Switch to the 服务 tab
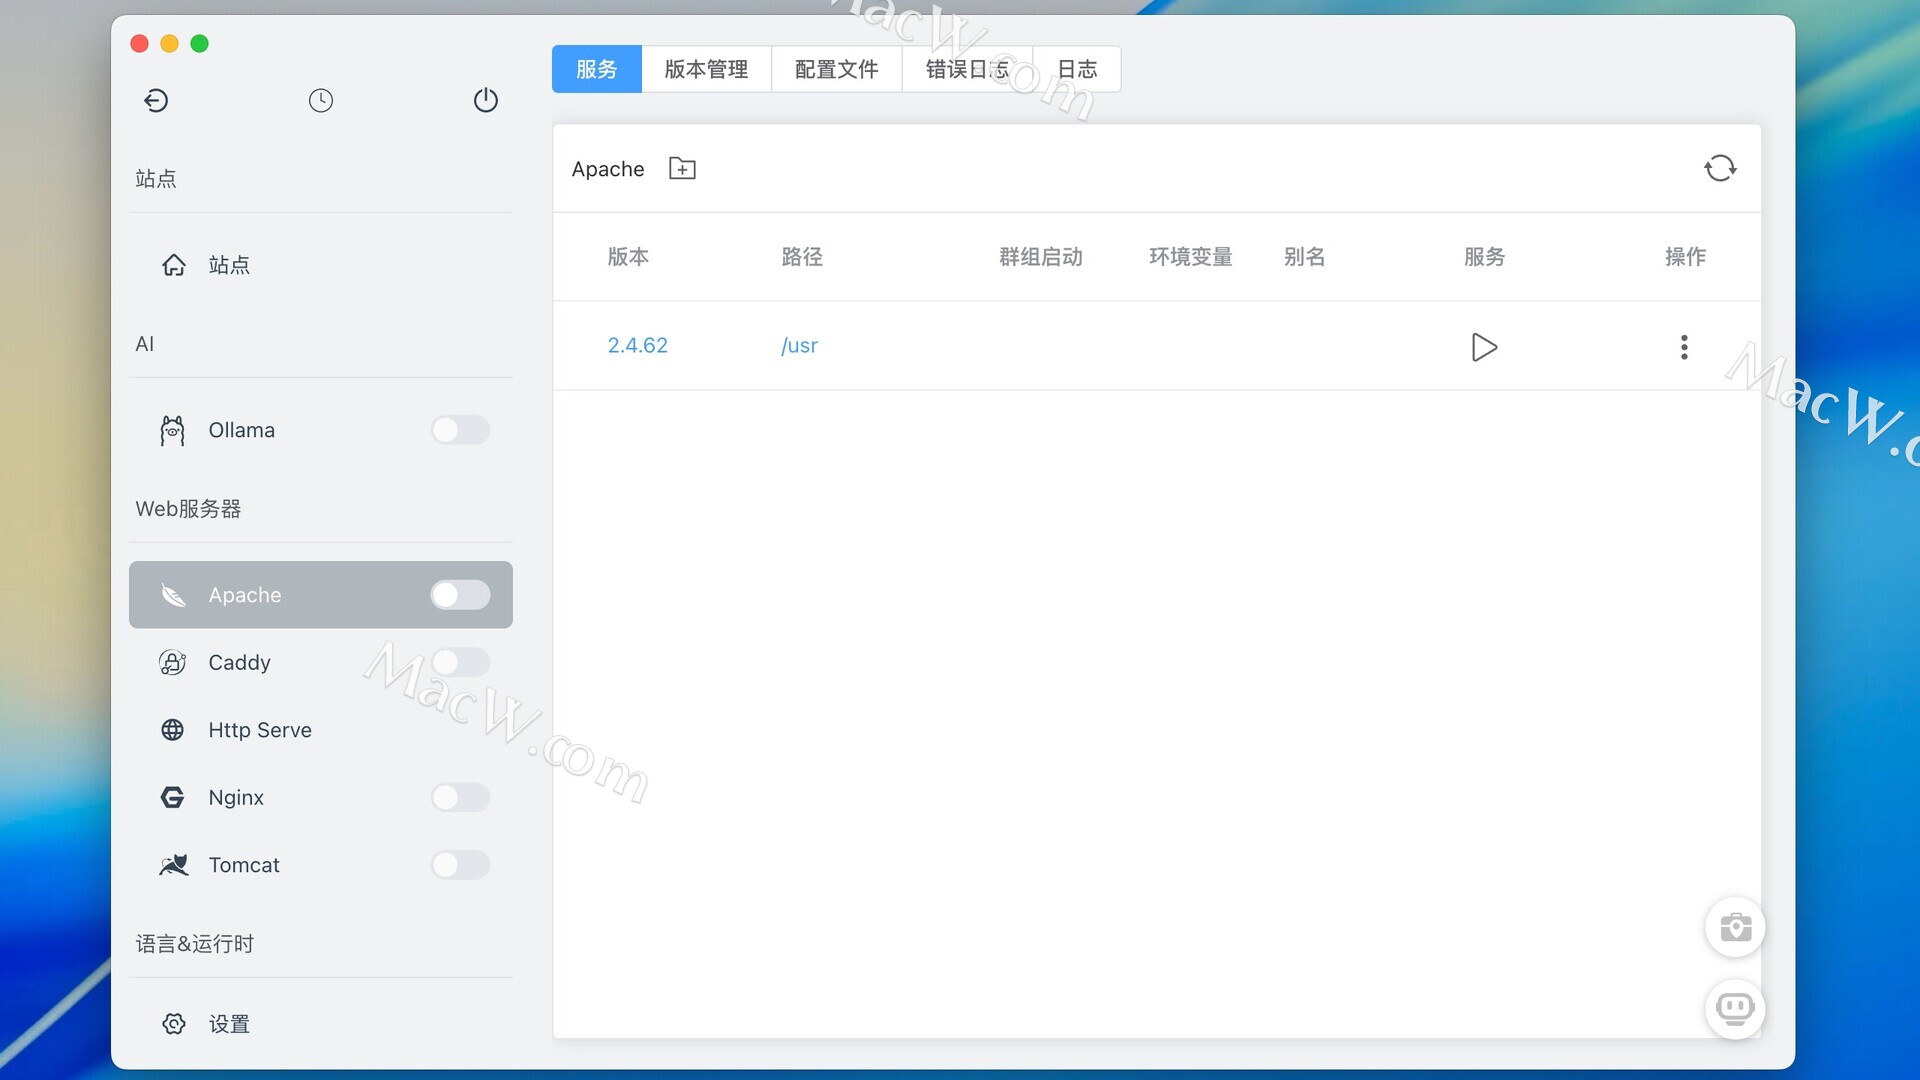Image resolution: width=1920 pixels, height=1080 pixels. pyautogui.click(x=597, y=69)
